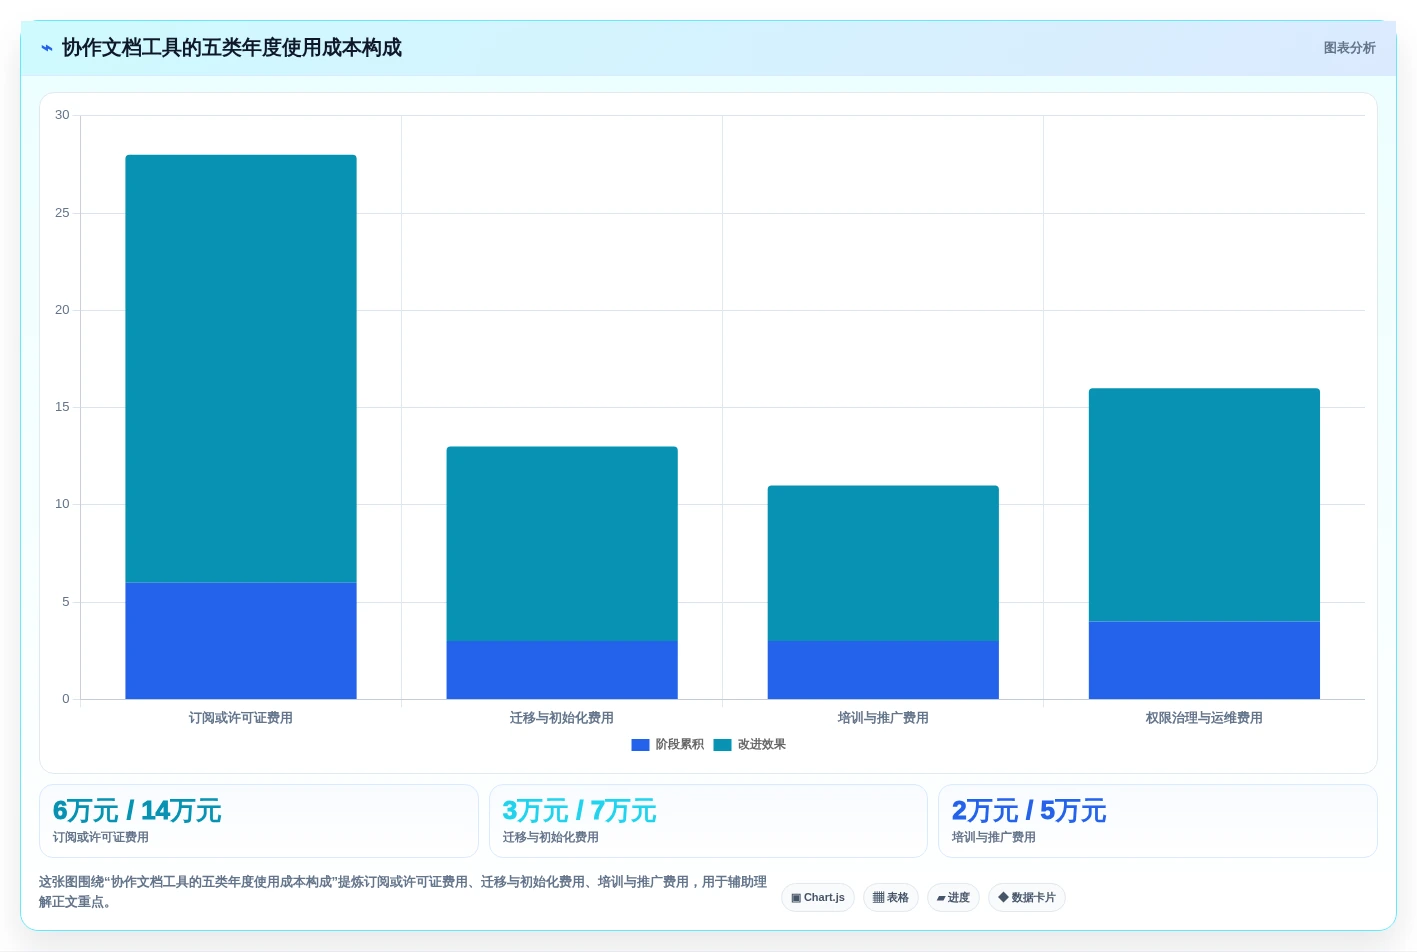Click the y-axis value 25
The height and width of the screenshot is (952, 1417).
click(62, 213)
